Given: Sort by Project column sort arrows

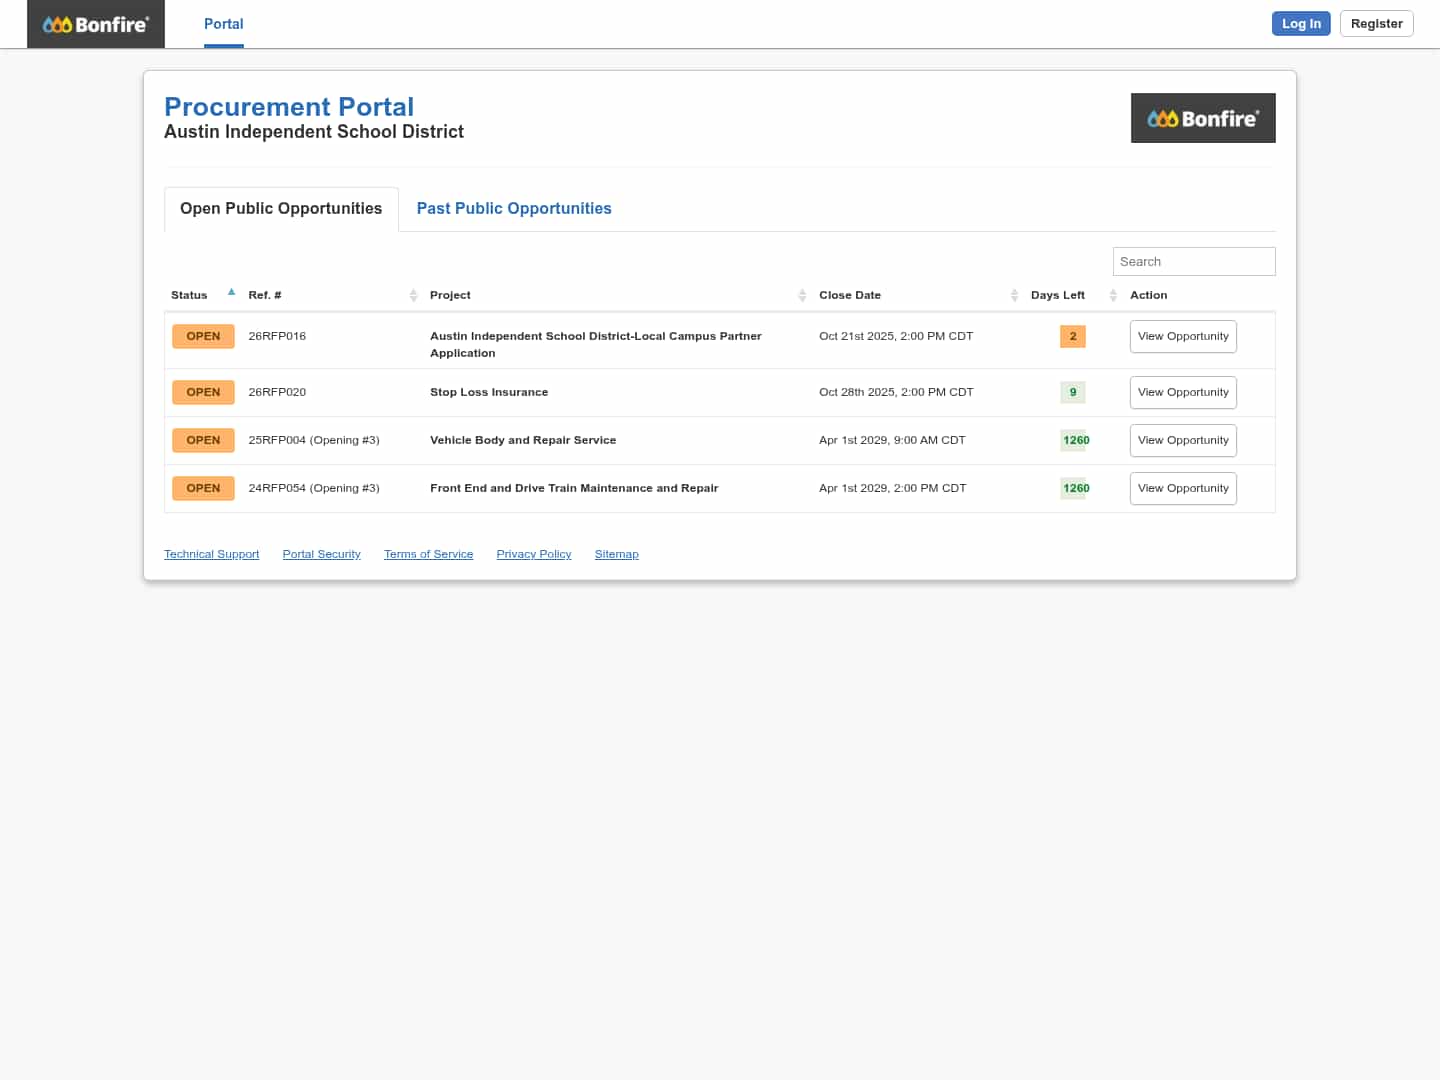Looking at the screenshot, I should [802, 295].
